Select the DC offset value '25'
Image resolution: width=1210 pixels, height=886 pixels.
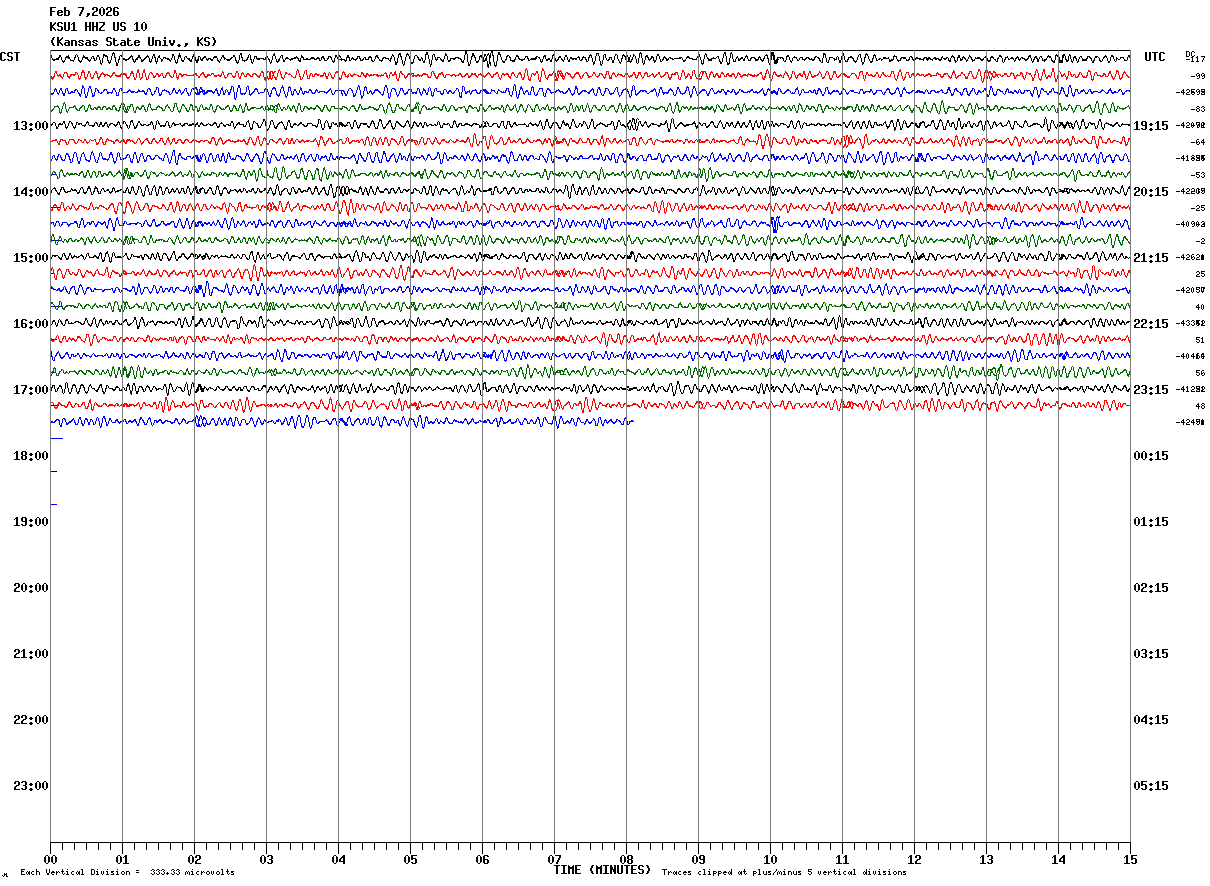pos(1200,274)
